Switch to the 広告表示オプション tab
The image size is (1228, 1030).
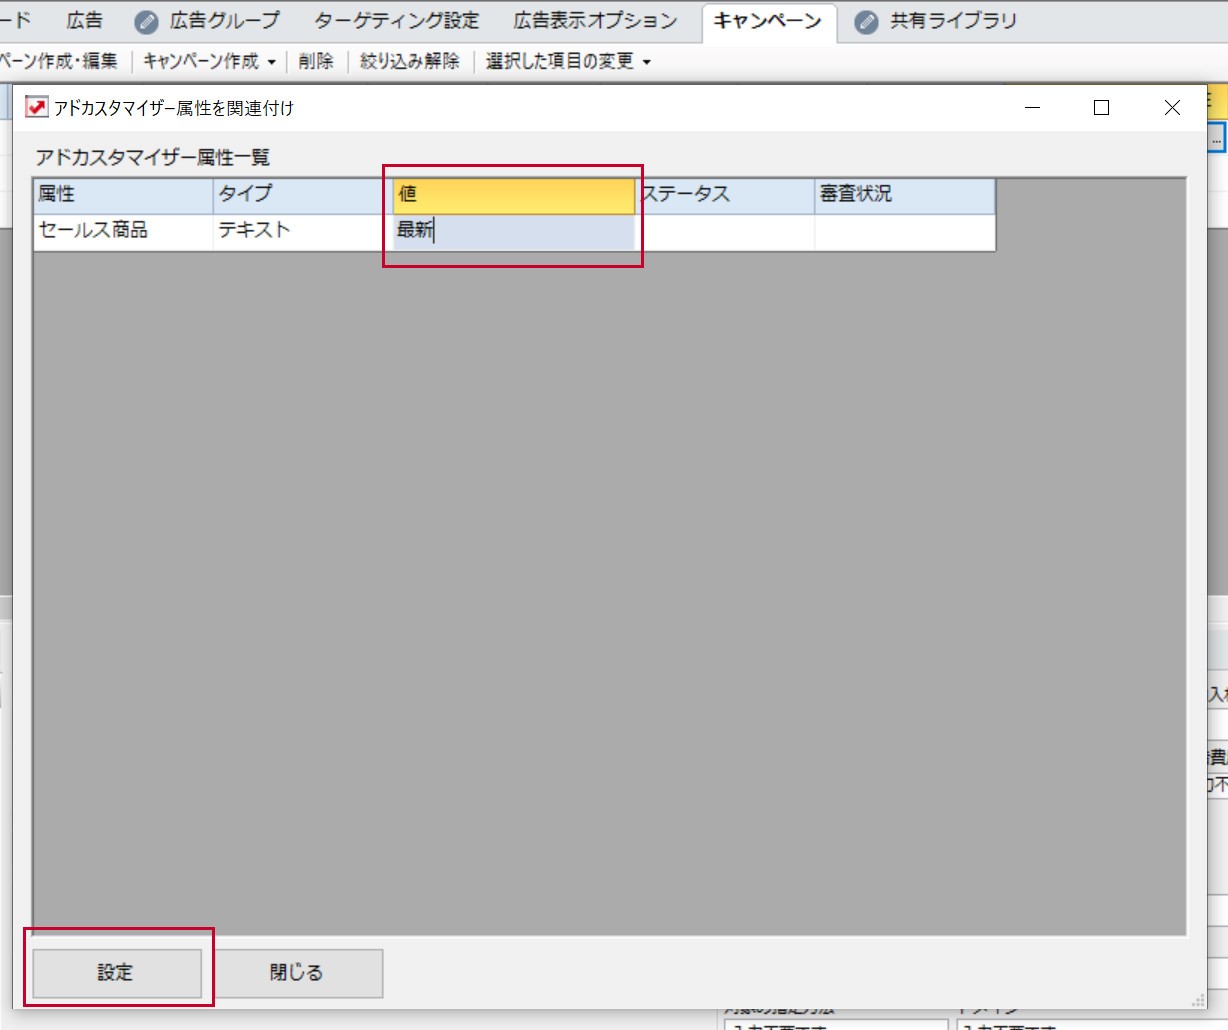coord(595,21)
